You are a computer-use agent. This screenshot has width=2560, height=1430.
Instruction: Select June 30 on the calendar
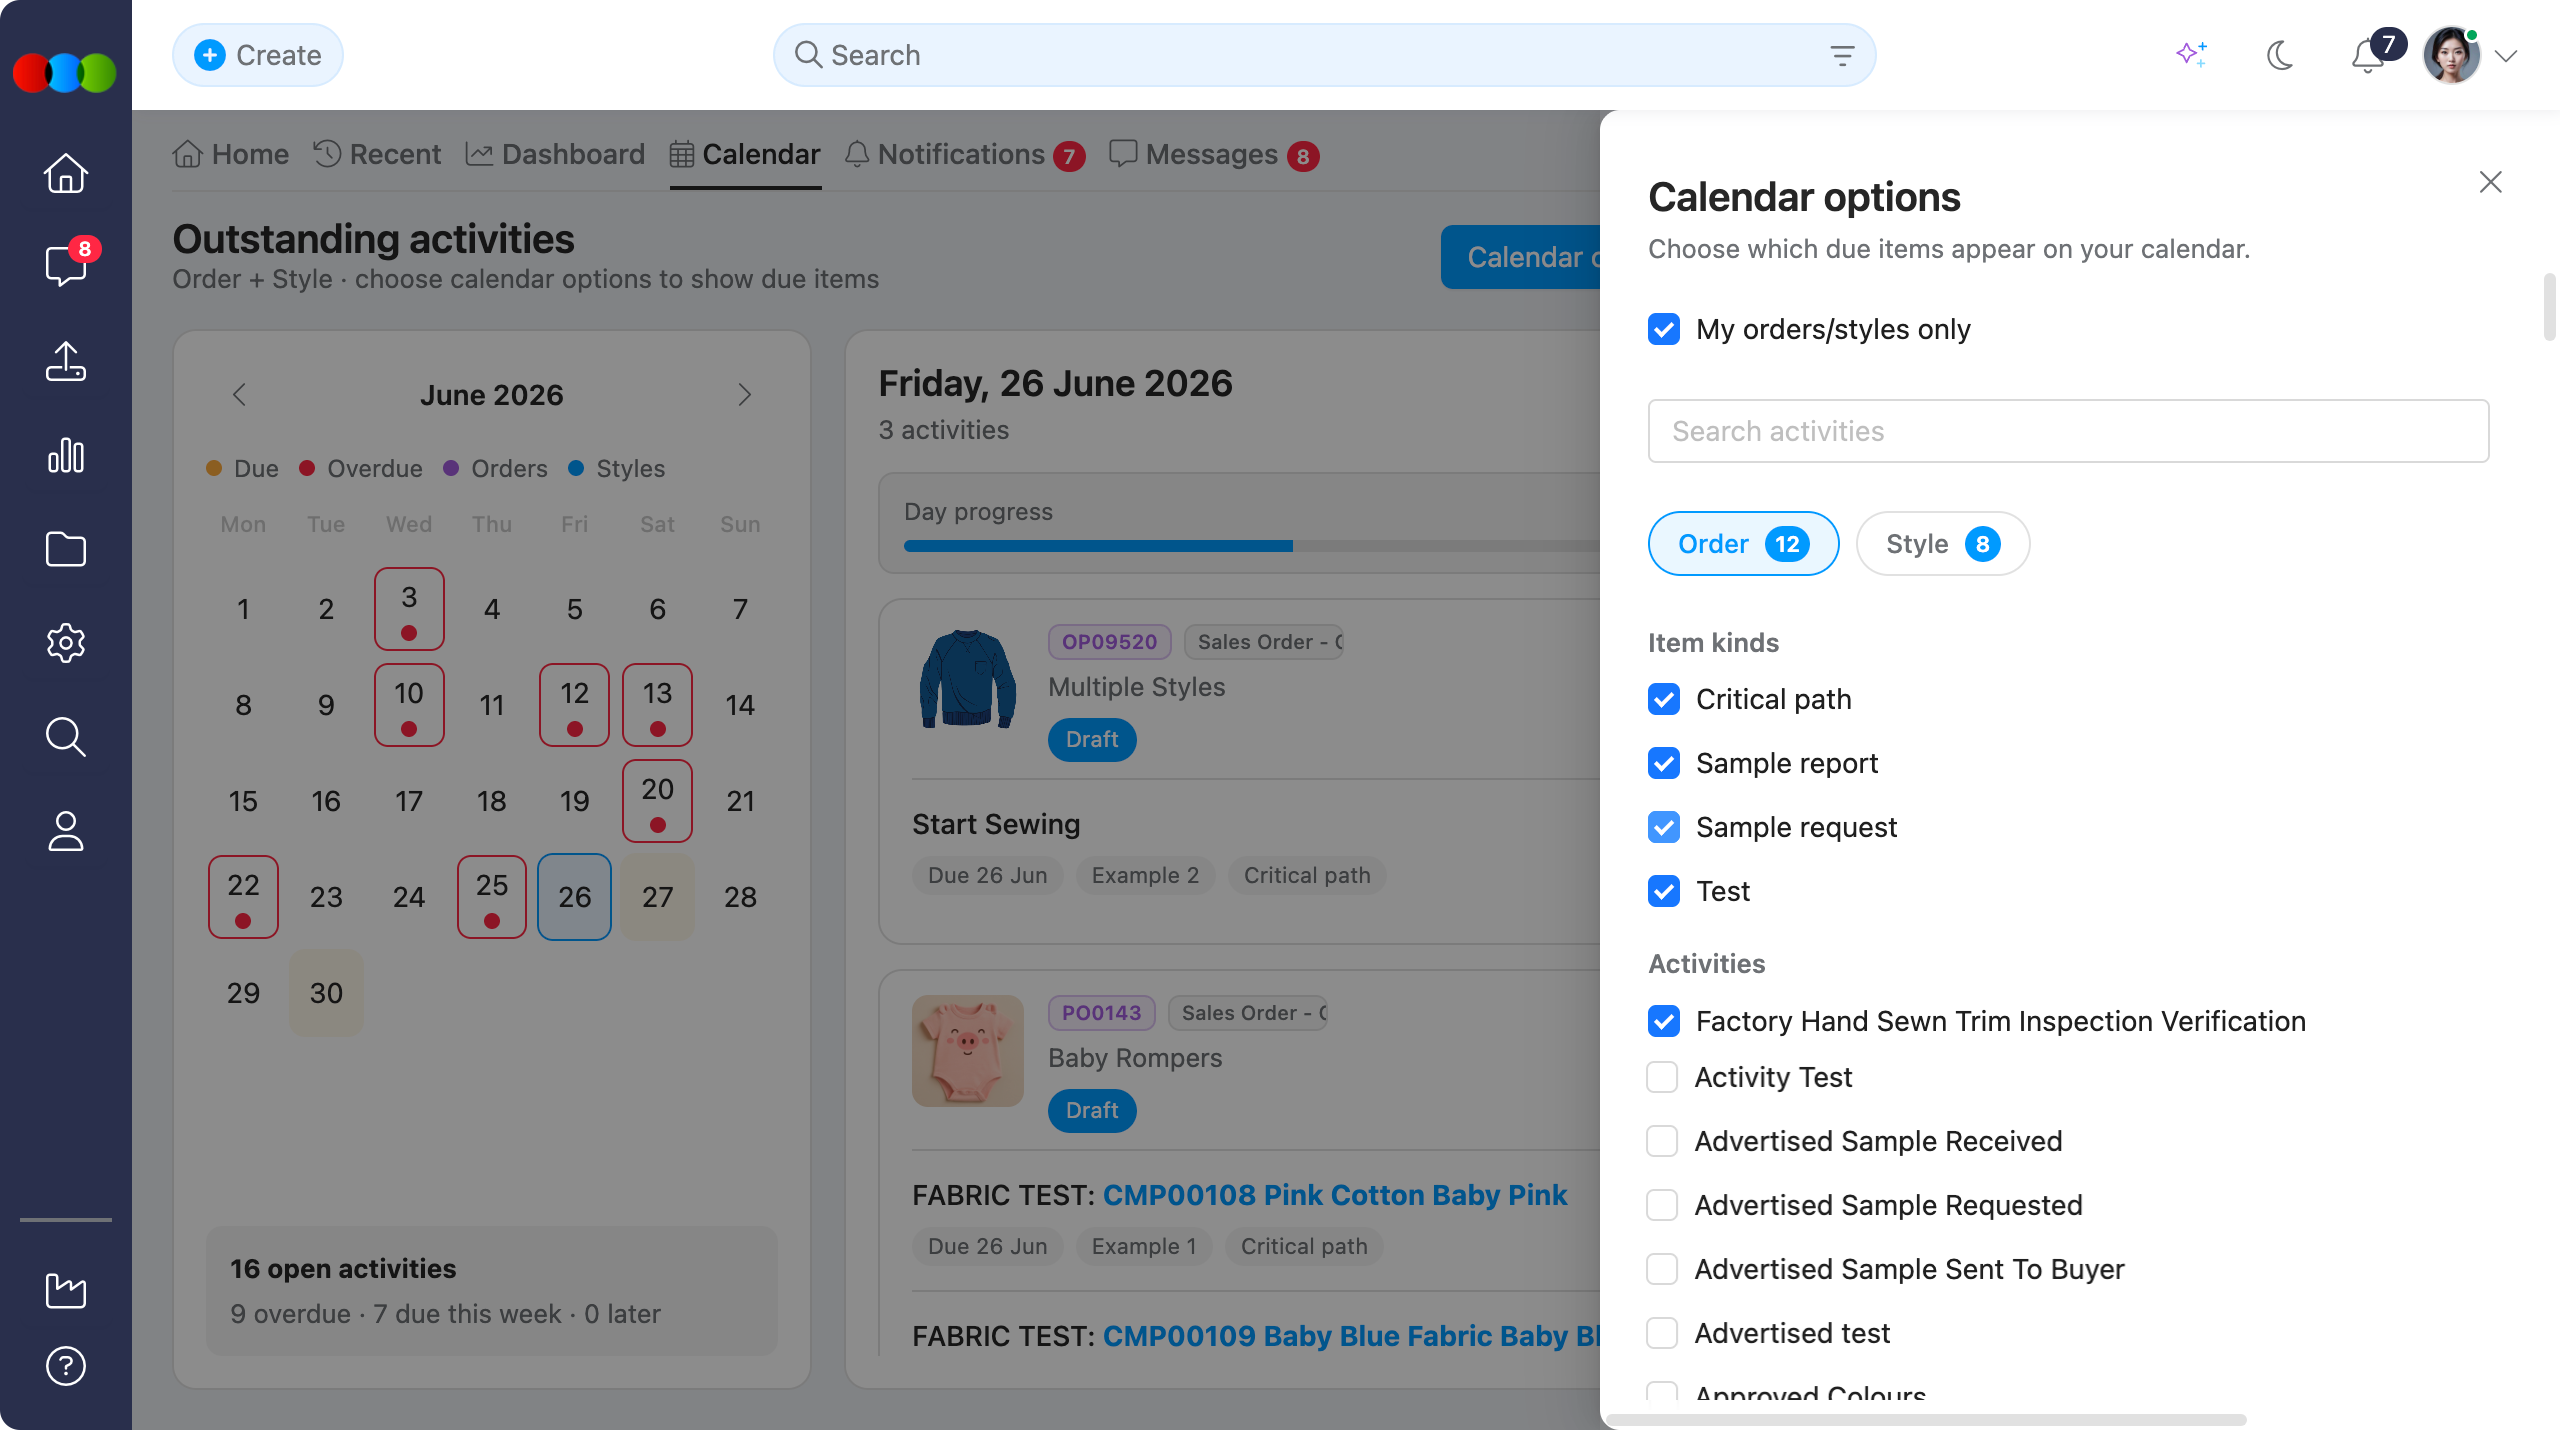coord(326,993)
